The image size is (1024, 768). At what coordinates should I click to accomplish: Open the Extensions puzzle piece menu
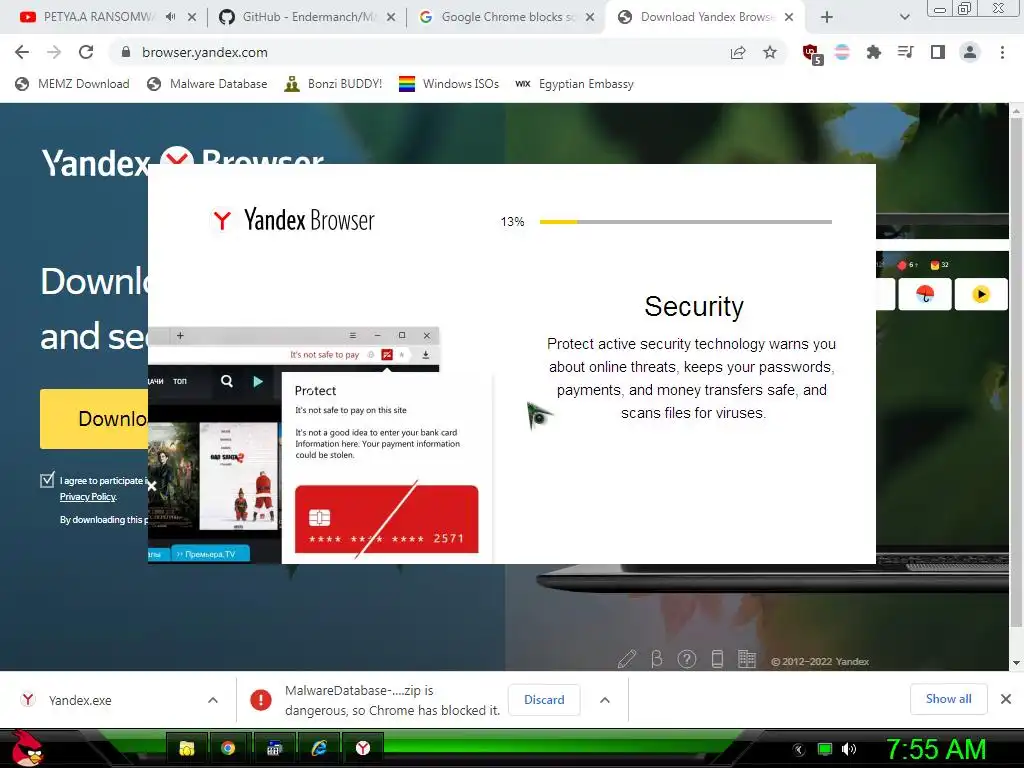[873, 52]
